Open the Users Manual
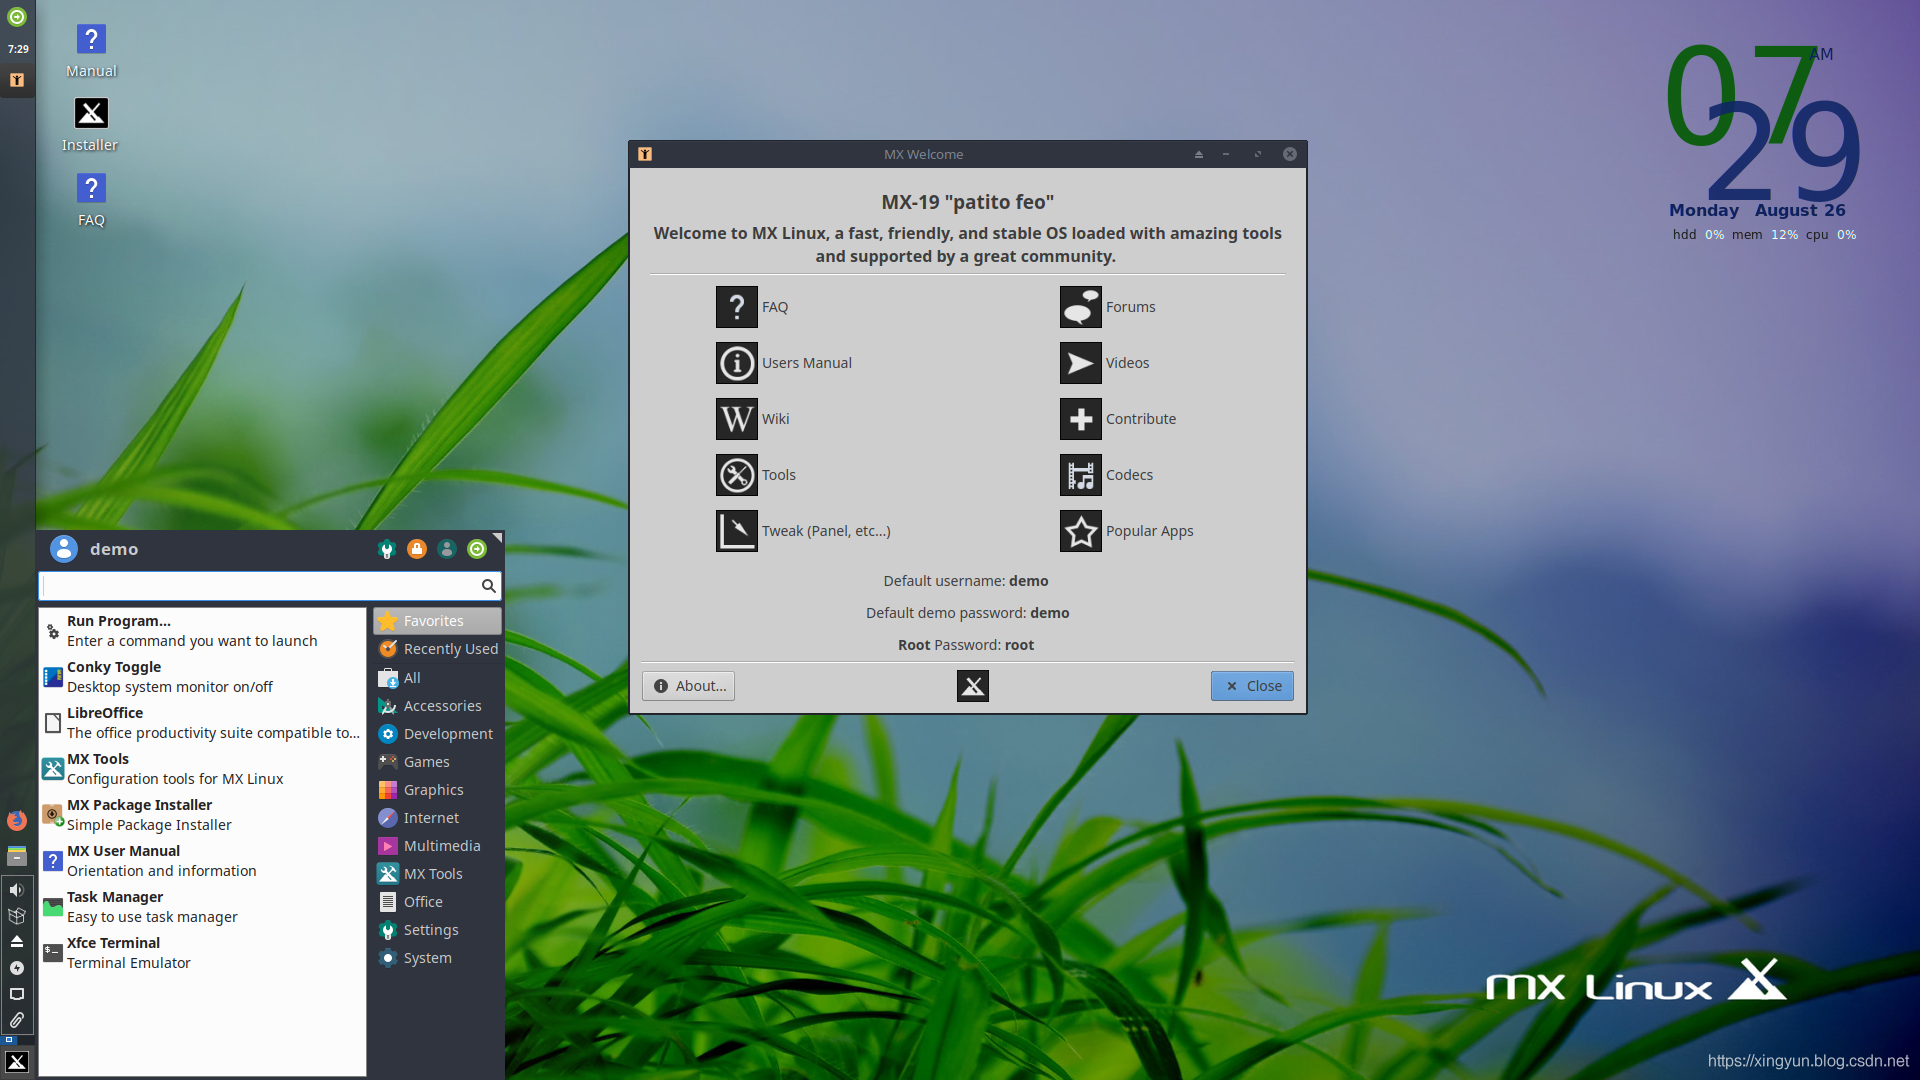The image size is (1920, 1080). click(x=737, y=363)
